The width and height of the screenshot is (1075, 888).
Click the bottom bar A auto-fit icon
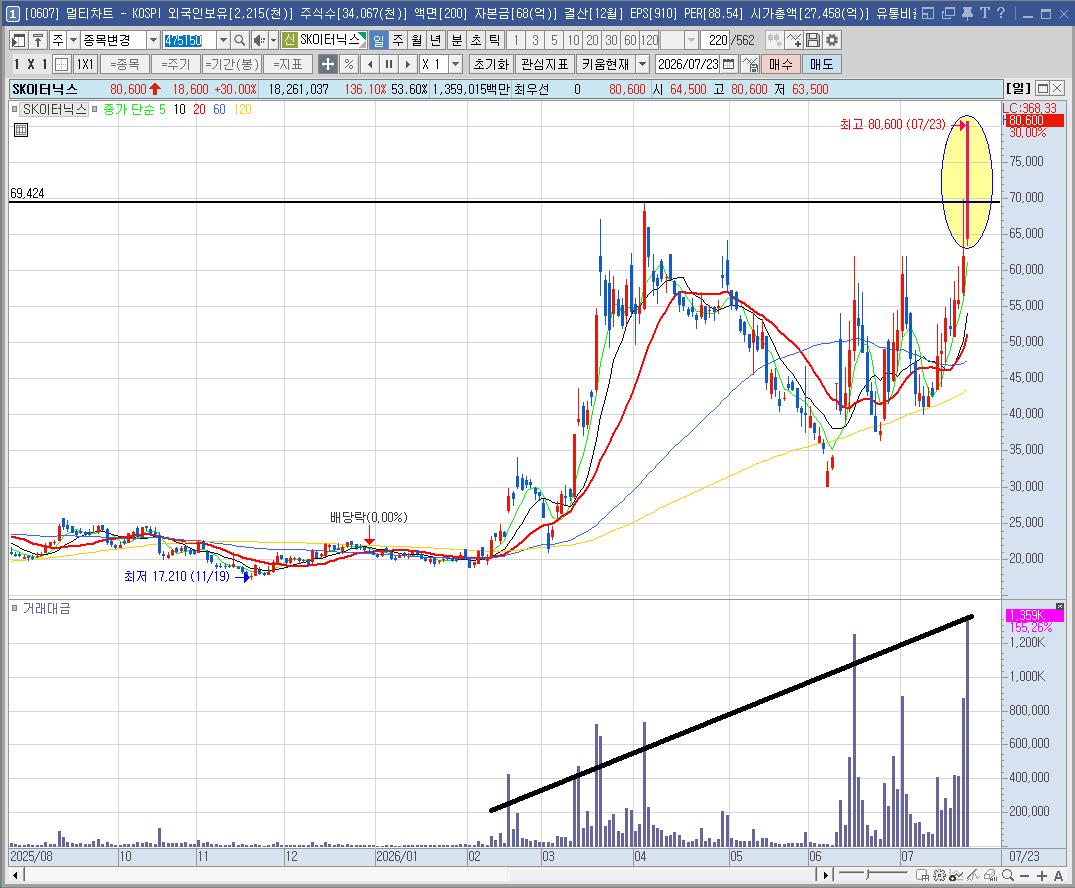(1059, 876)
